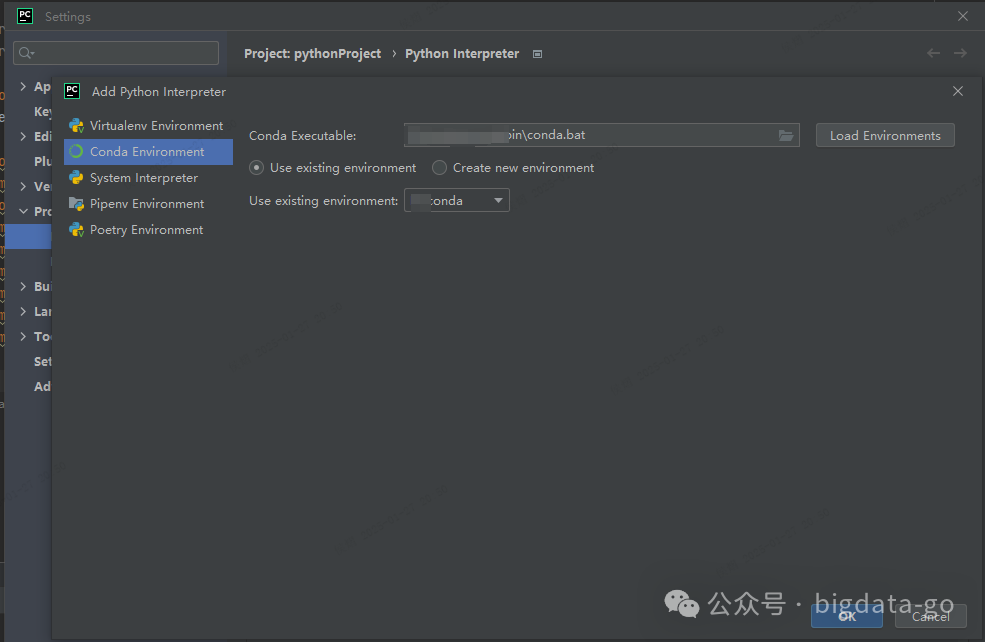Image resolution: width=985 pixels, height=642 pixels.
Task: Focus the Settings search field
Action: click(x=116, y=53)
